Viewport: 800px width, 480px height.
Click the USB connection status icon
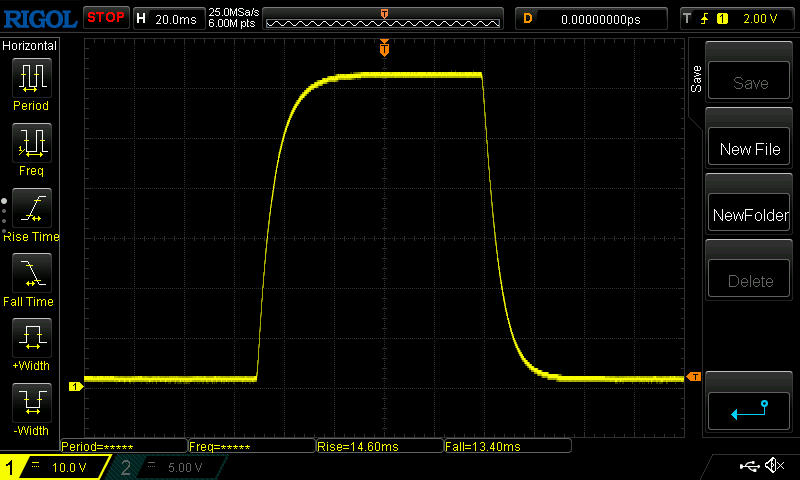click(x=749, y=466)
